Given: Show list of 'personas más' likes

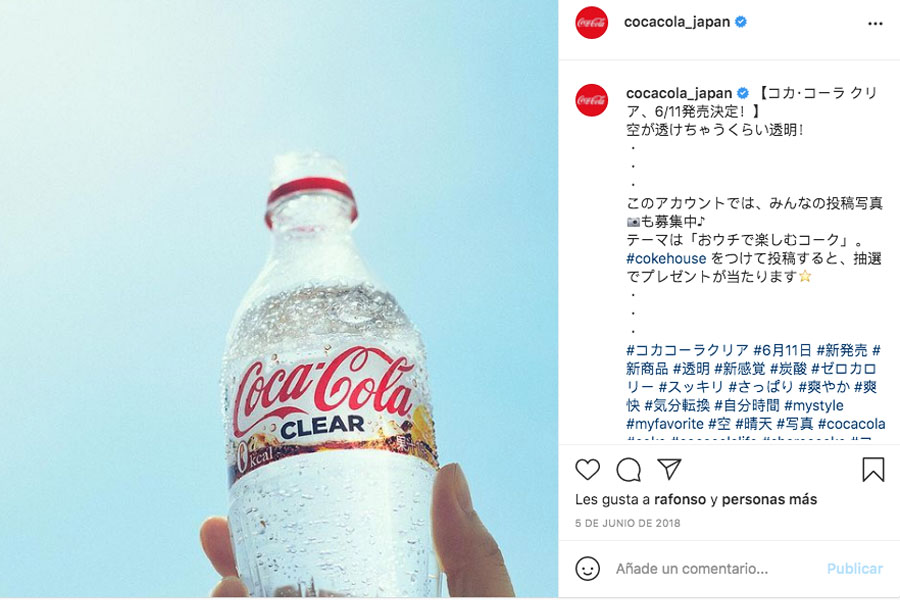Looking at the screenshot, I should [x=769, y=500].
